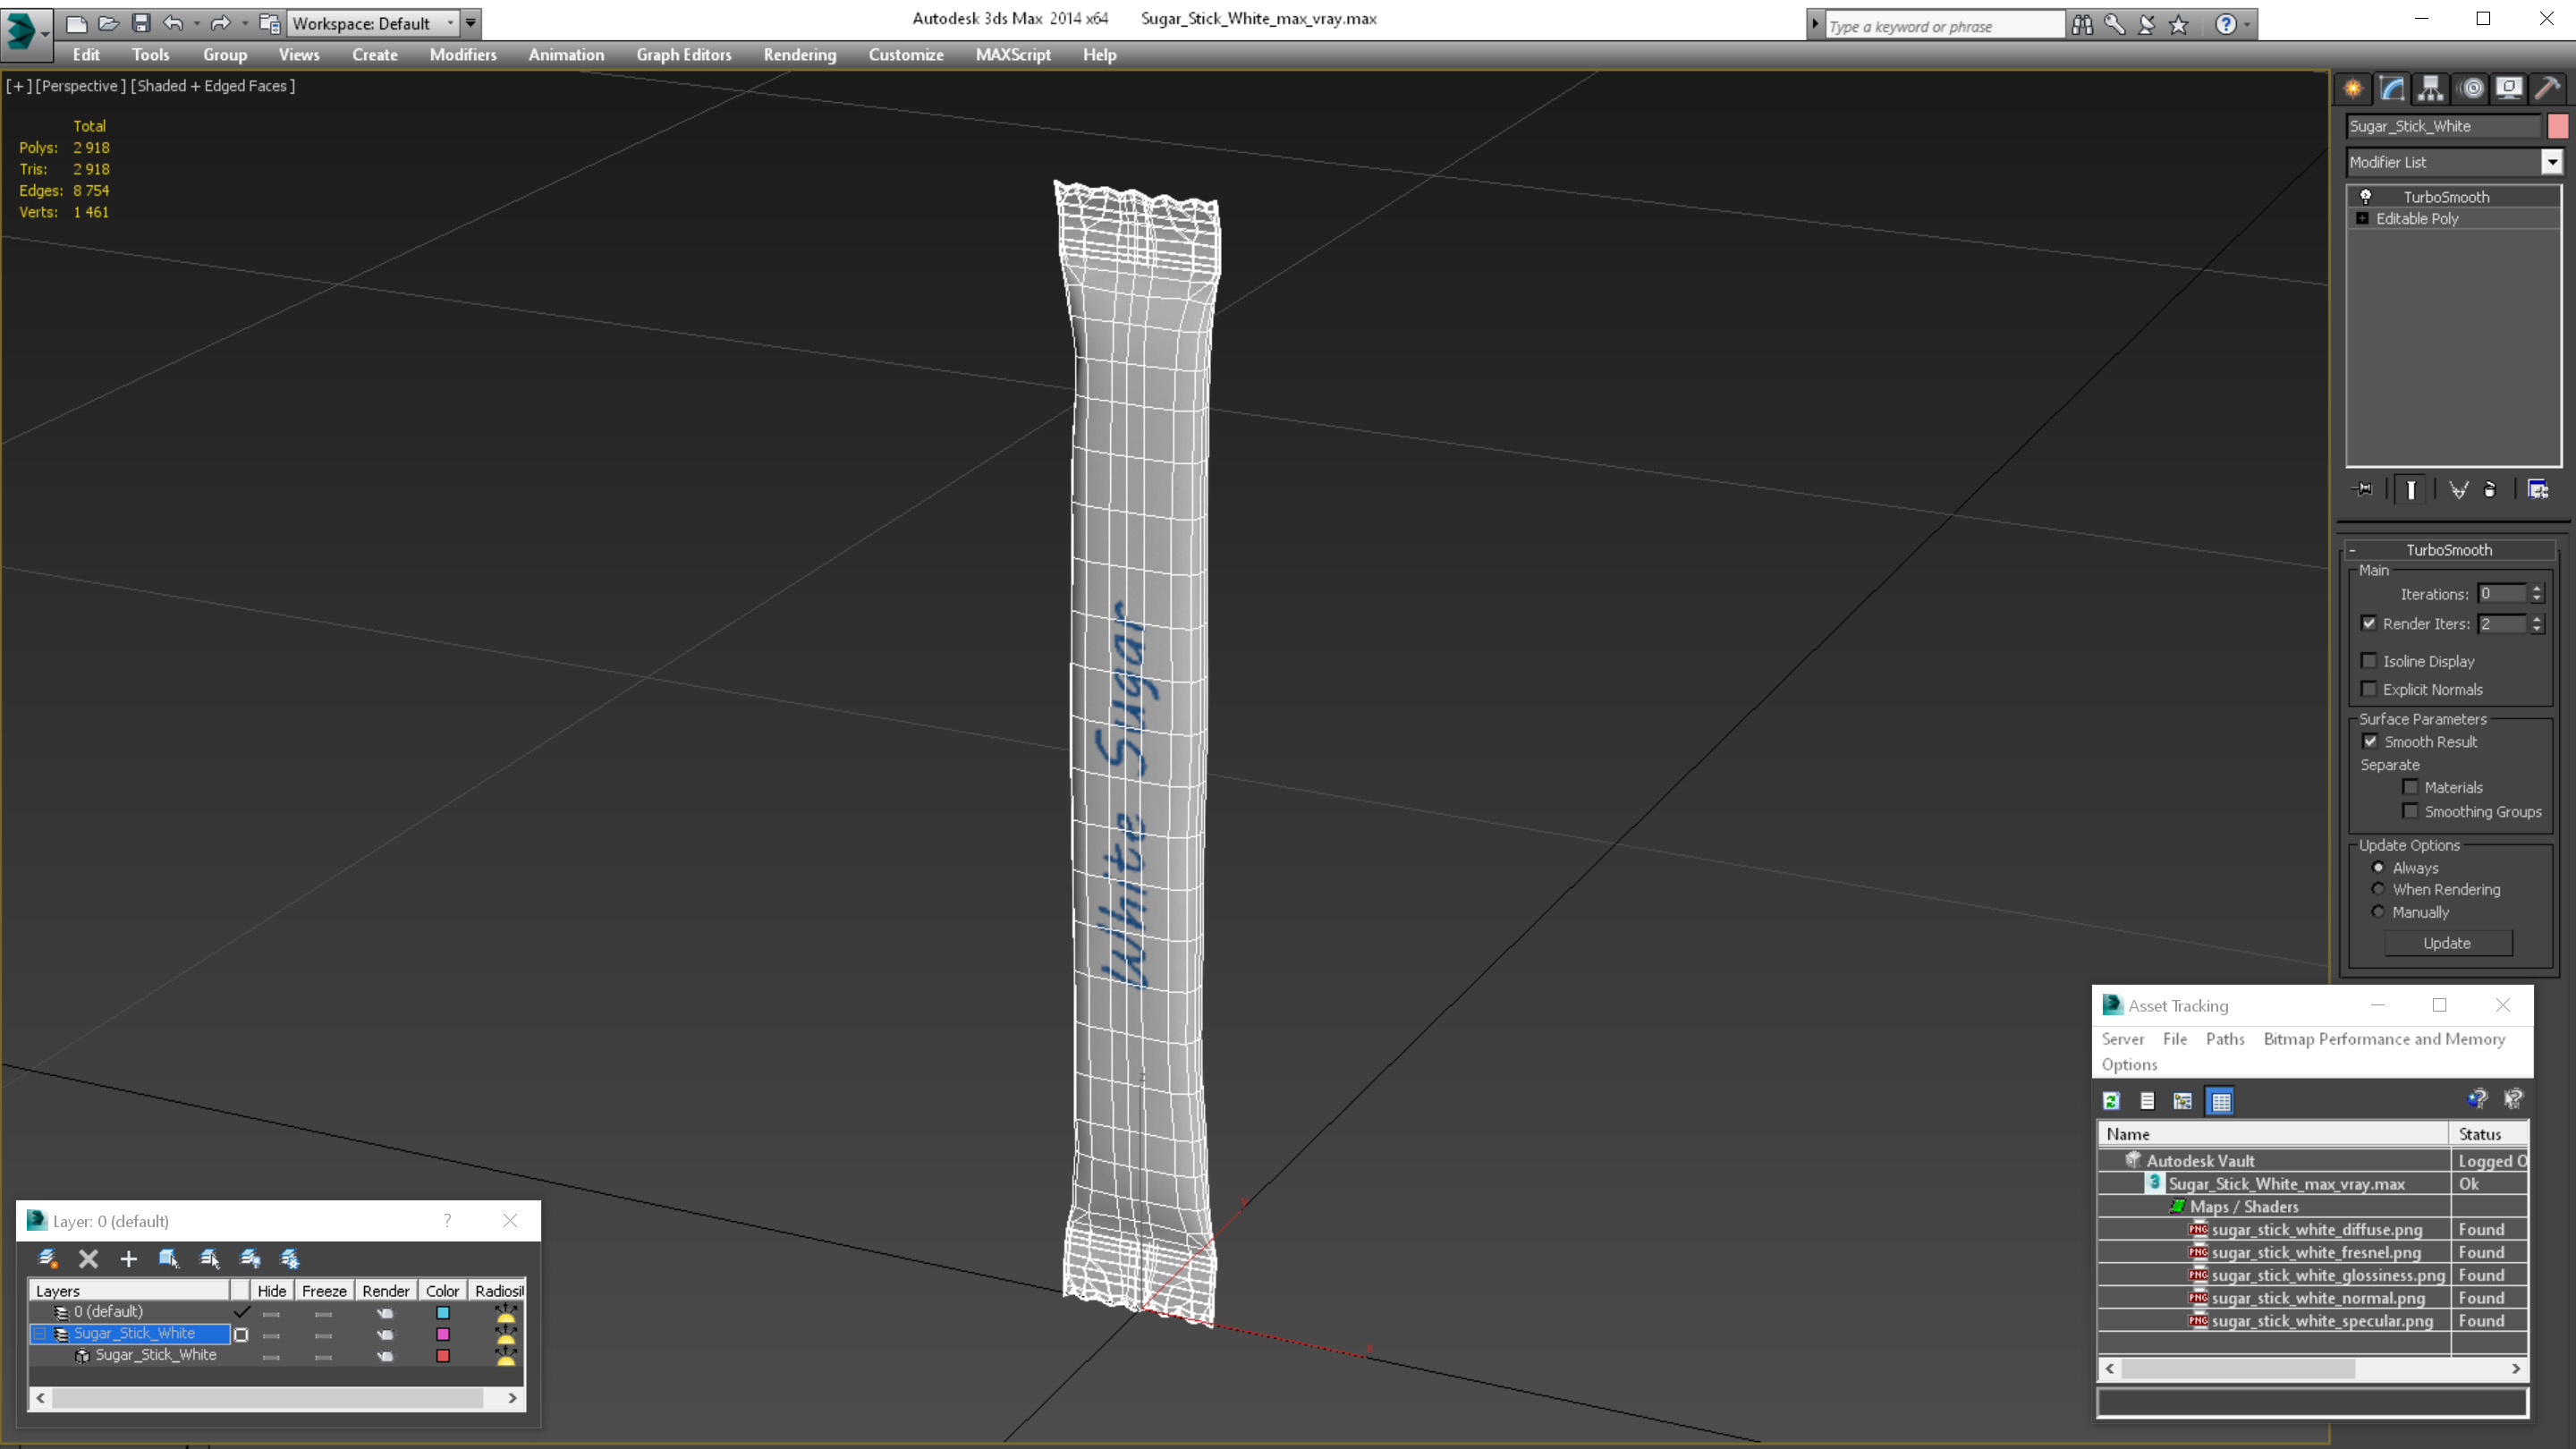Remove modifier from stack trash icon
This screenshot has height=1449, width=2576.
click(x=2490, y=489)
